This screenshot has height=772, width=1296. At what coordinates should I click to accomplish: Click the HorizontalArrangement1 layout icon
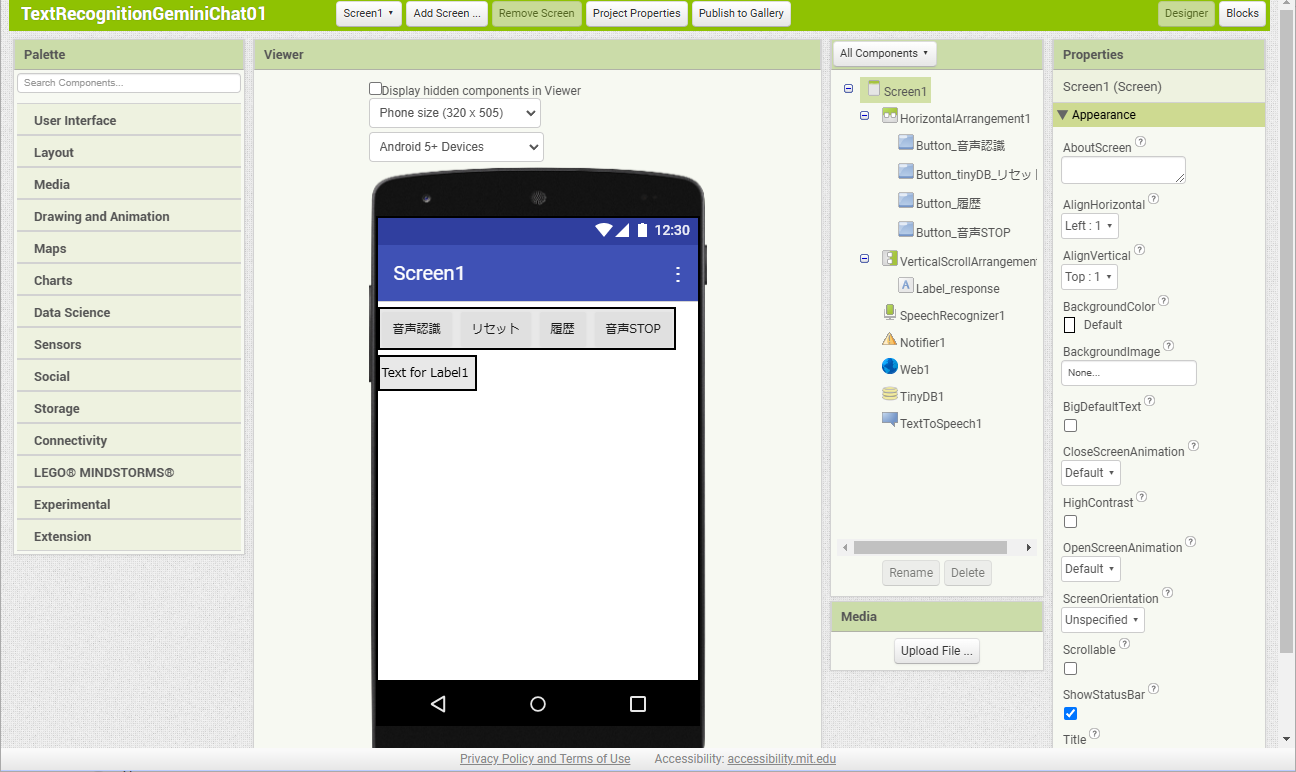890,117
